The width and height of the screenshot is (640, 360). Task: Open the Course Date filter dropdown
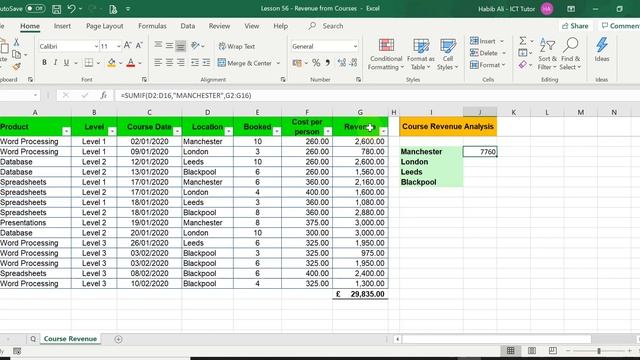[x=177, y=131]
